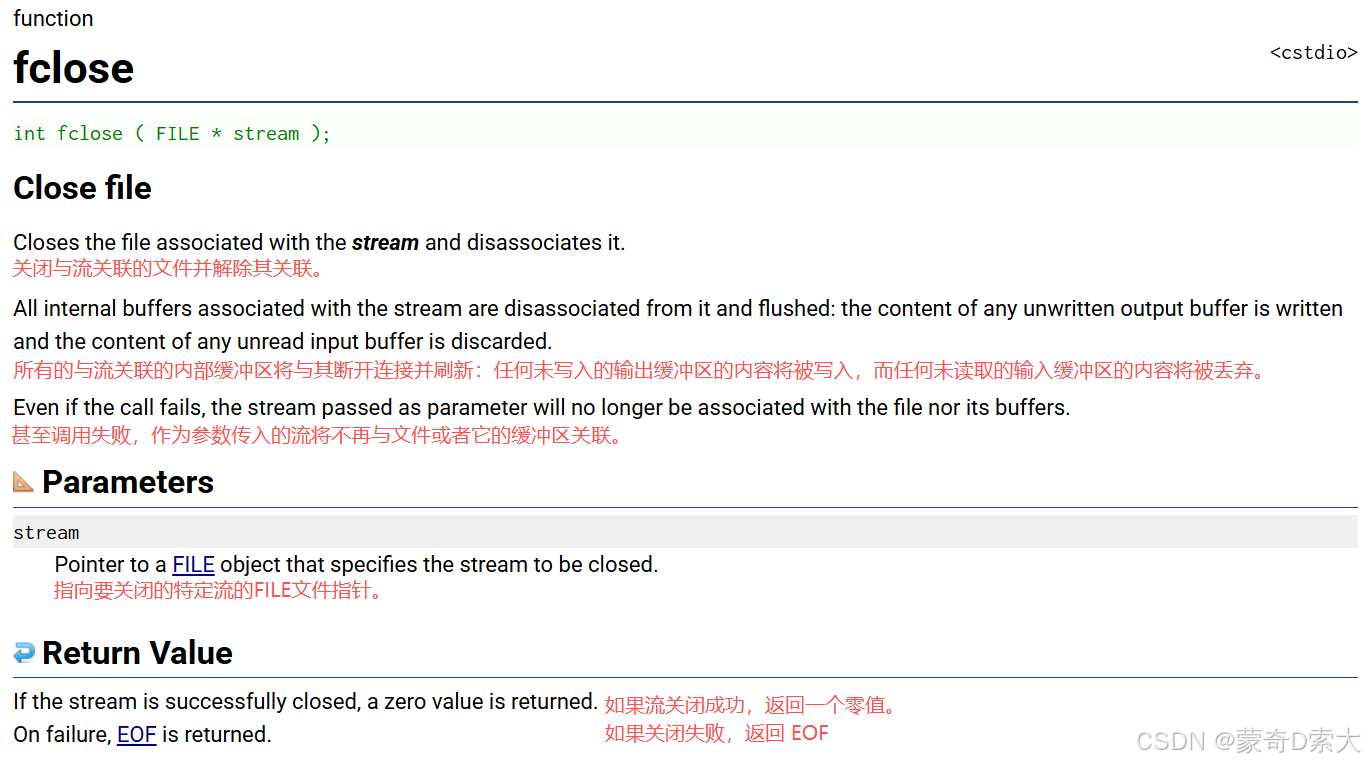This screenshot has height=764, width=1365.
Task: Select the 'stream' parameter name row
Action: coord(685,532)
